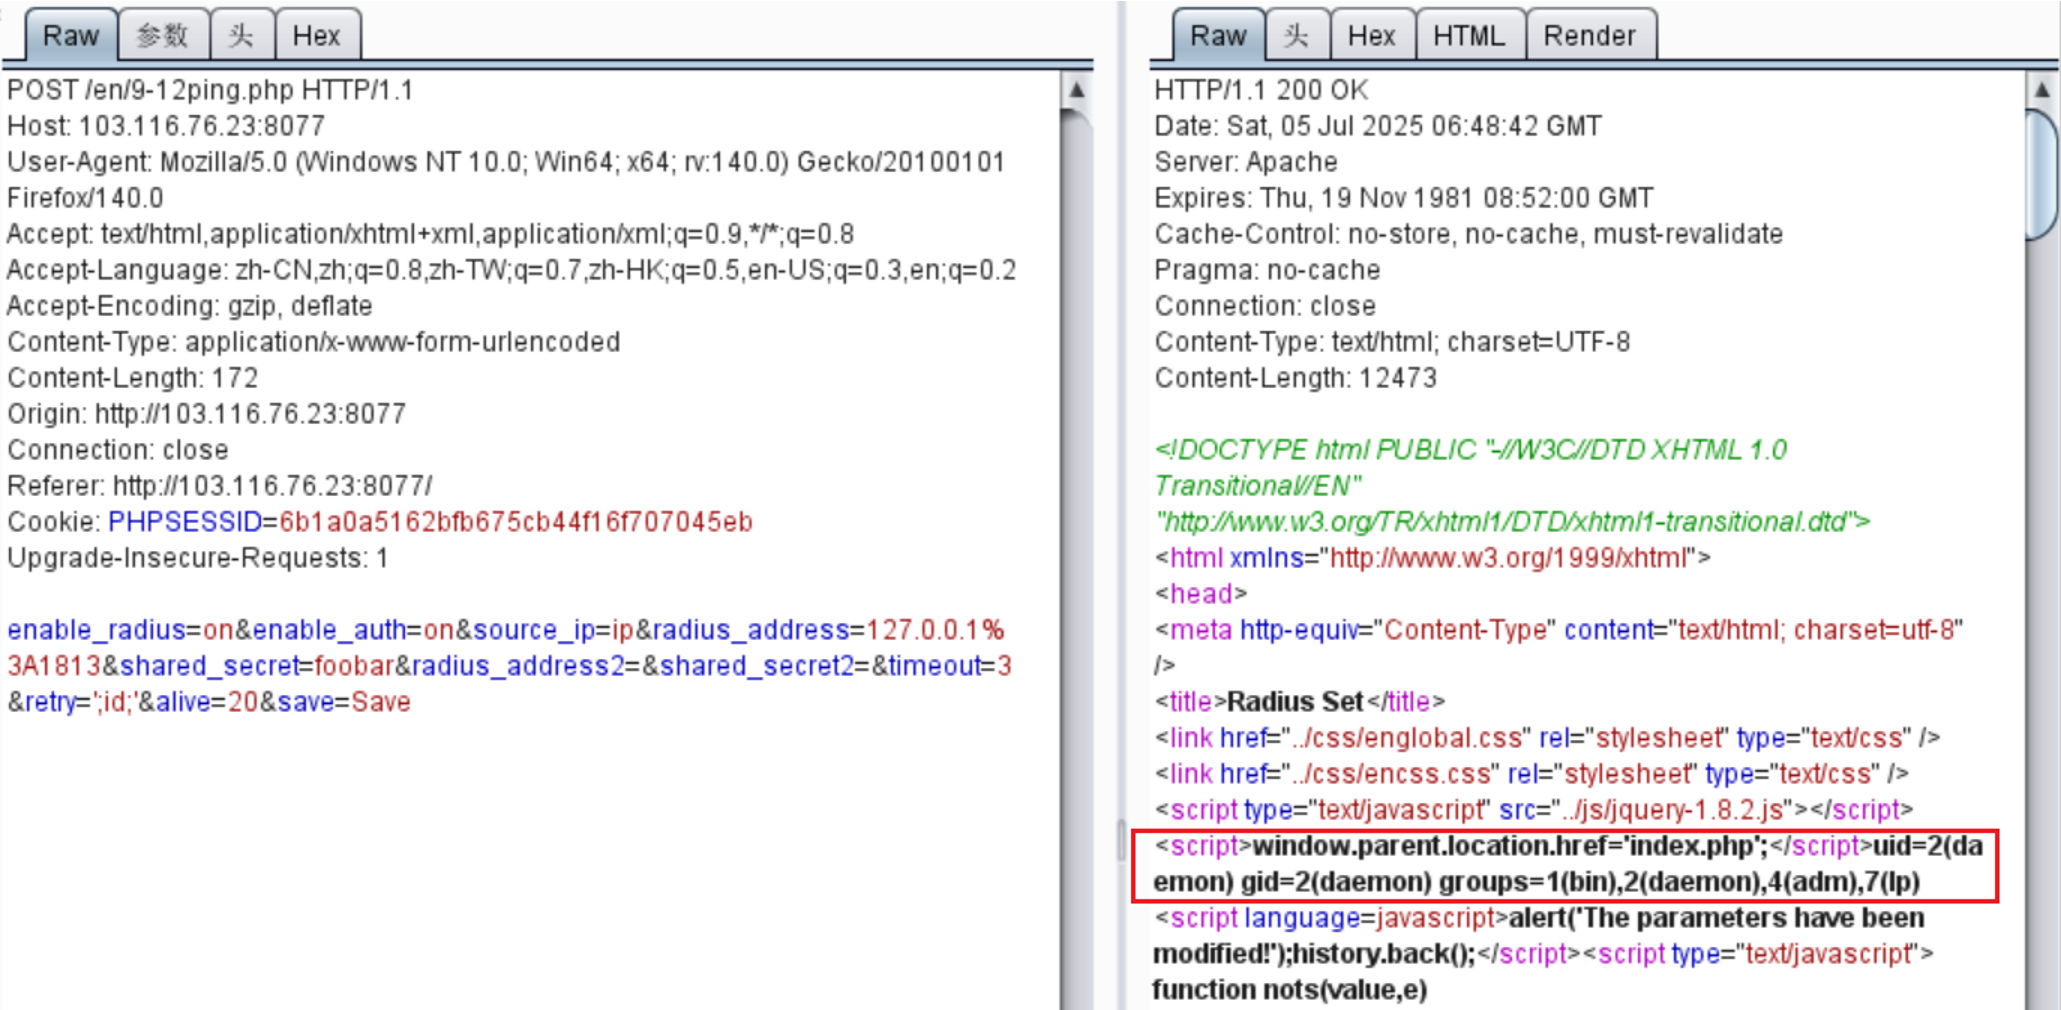Click the response pane scroll-up arrow
Viewport: 2061px width, 1010px height.
click(2042, 90)
